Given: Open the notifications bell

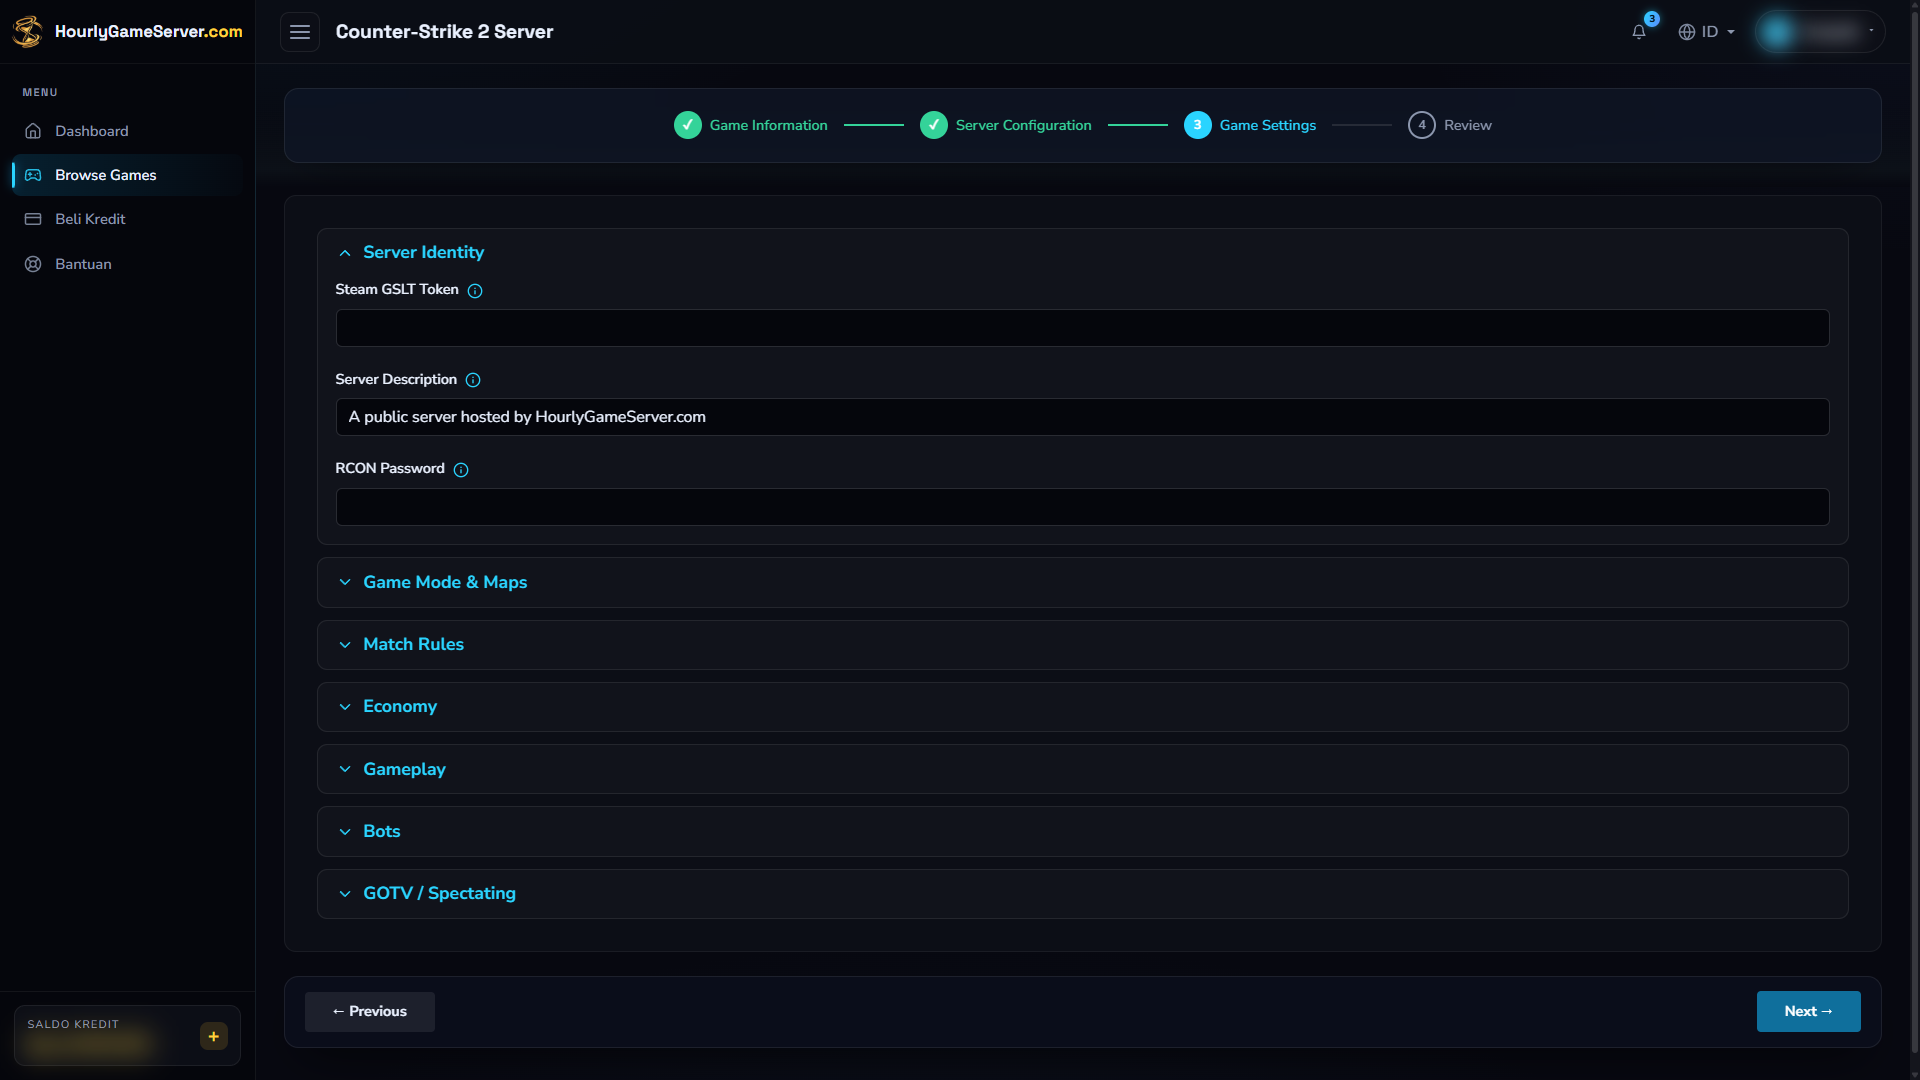Looking at the screenshot, I should pos(1639,32).
